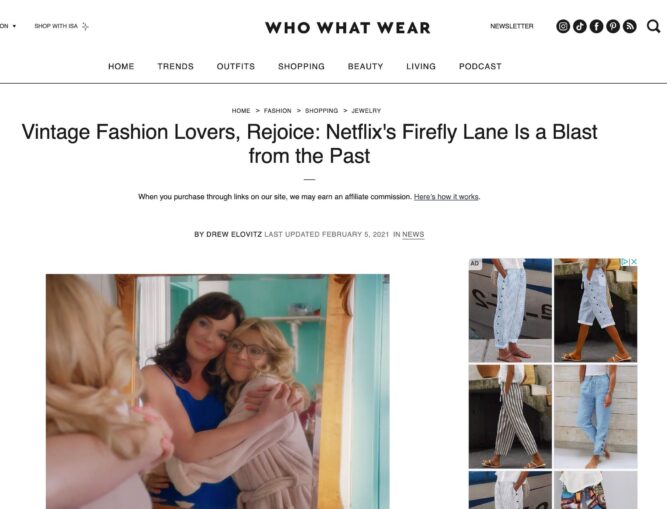Viewport: 667px width, 509px height.
Task: Click the Newsletter link
Action: (512, 26)
